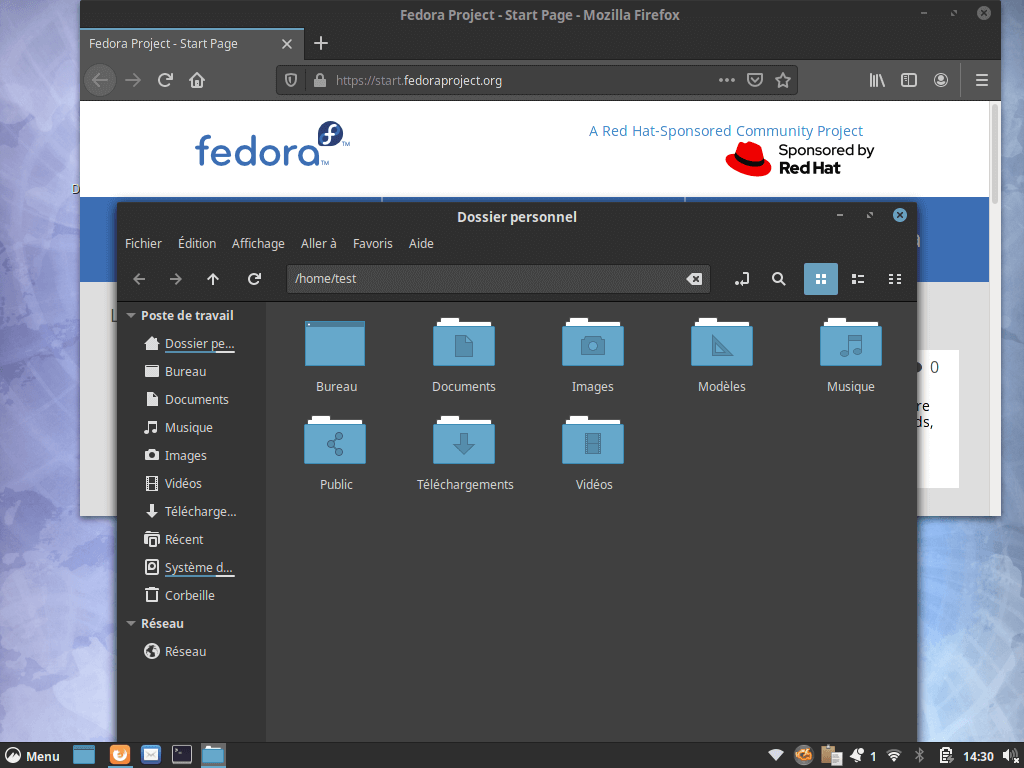Launch terminal from the taskbar
The width and height of the screenshot is (1024, 768).
point(182,755)
